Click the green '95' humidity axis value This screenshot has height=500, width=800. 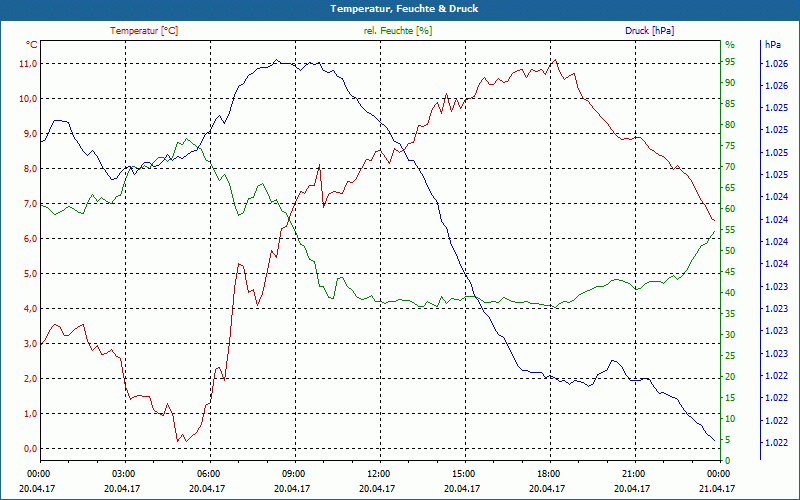[x=730, y=62]
